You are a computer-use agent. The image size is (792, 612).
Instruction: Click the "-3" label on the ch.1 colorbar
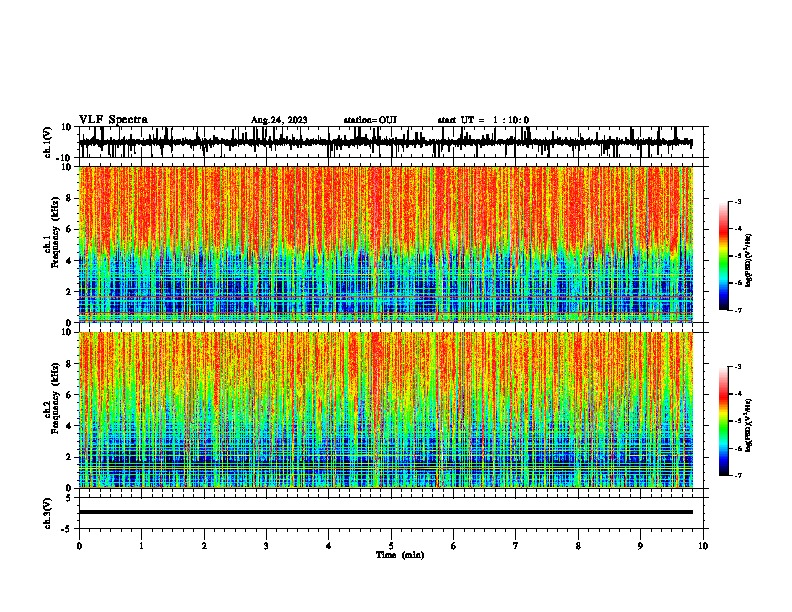(738, 201)
